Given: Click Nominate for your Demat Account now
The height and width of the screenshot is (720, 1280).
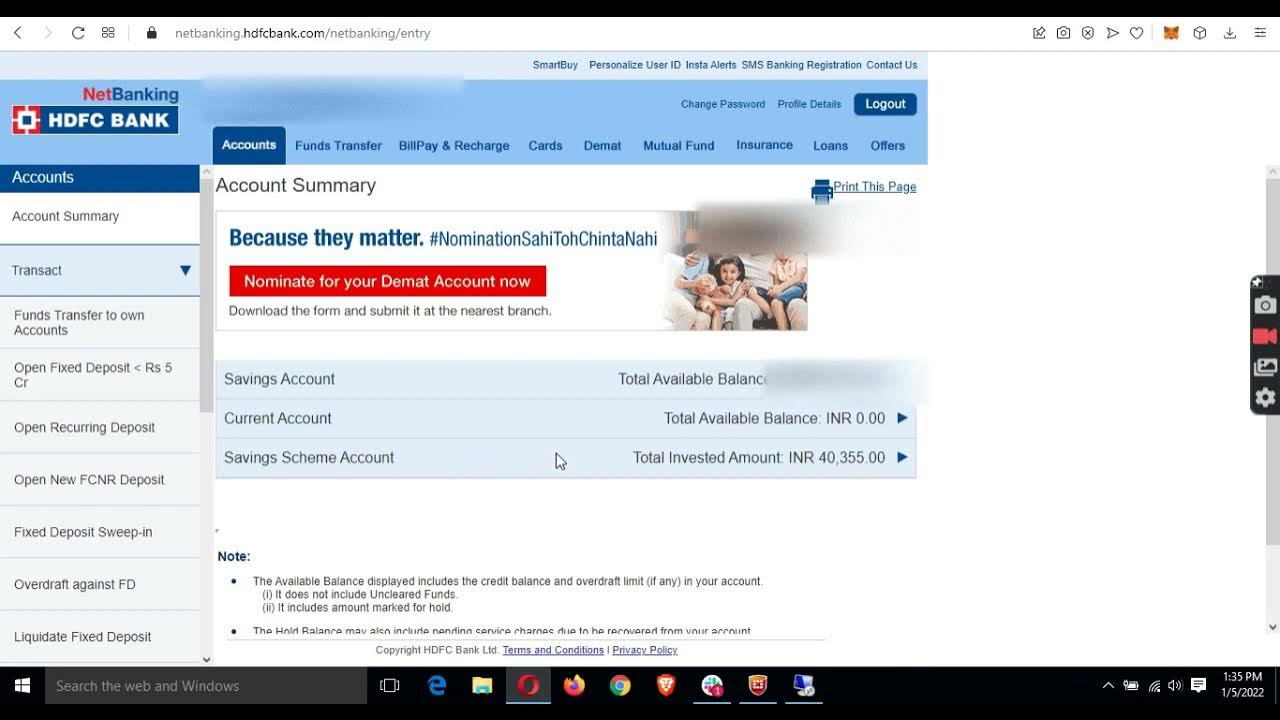Looking at the screenshot, I should tap(387, 281).
